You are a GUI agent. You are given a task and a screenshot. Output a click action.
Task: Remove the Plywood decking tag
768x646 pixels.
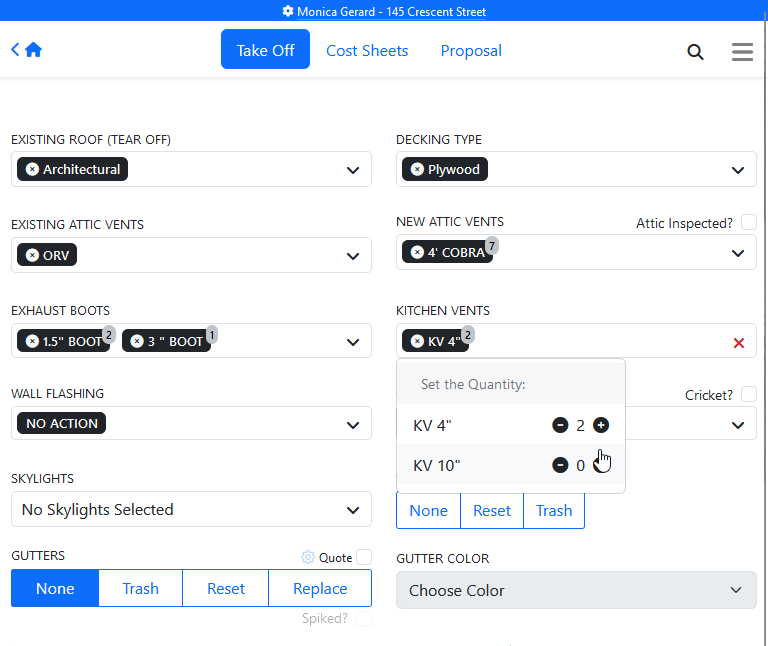(x=417, y=170)
